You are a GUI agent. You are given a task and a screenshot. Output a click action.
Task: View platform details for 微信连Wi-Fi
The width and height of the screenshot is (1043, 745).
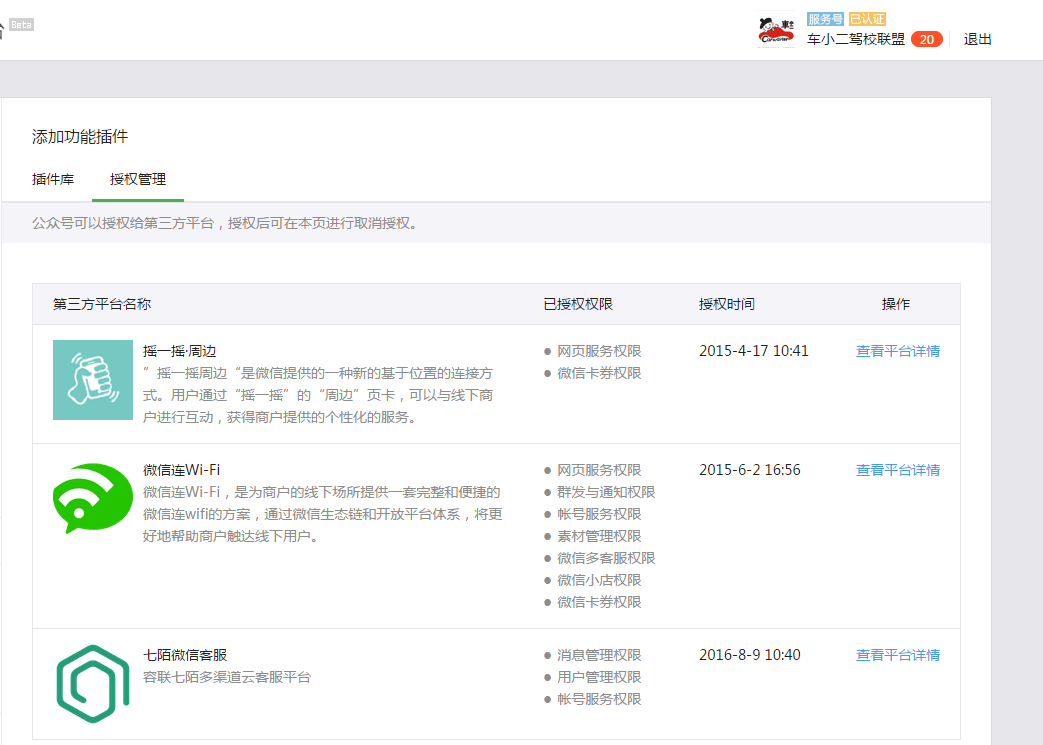(x=897, y=470)
